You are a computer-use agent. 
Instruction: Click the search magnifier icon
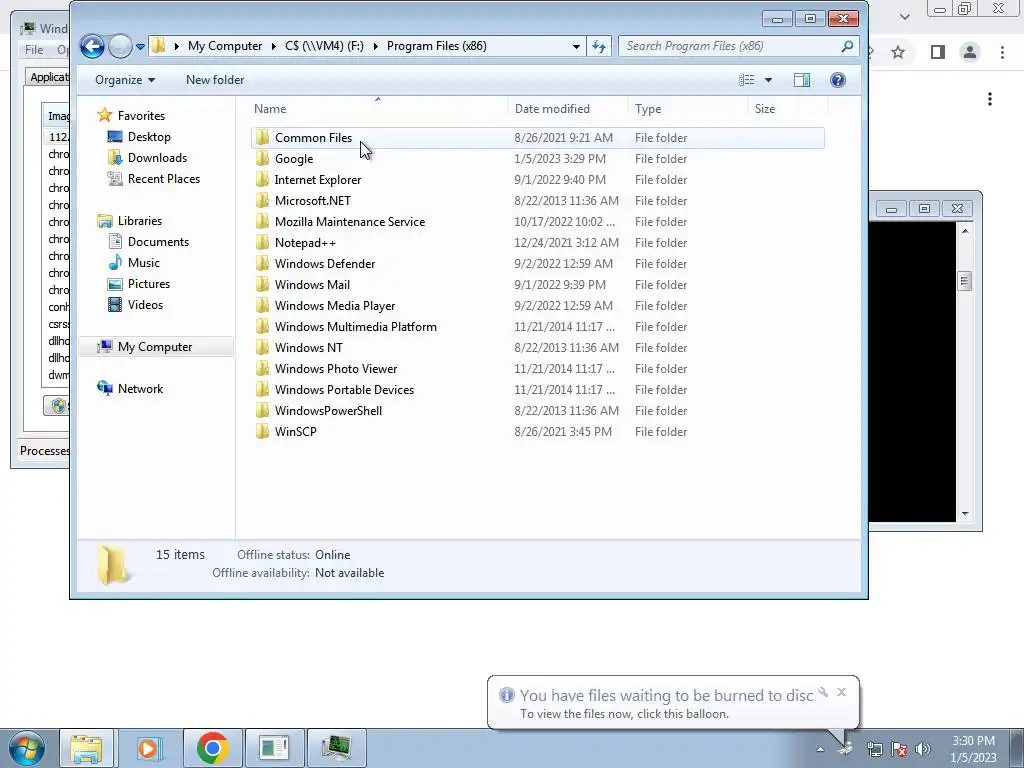point(847,46)
